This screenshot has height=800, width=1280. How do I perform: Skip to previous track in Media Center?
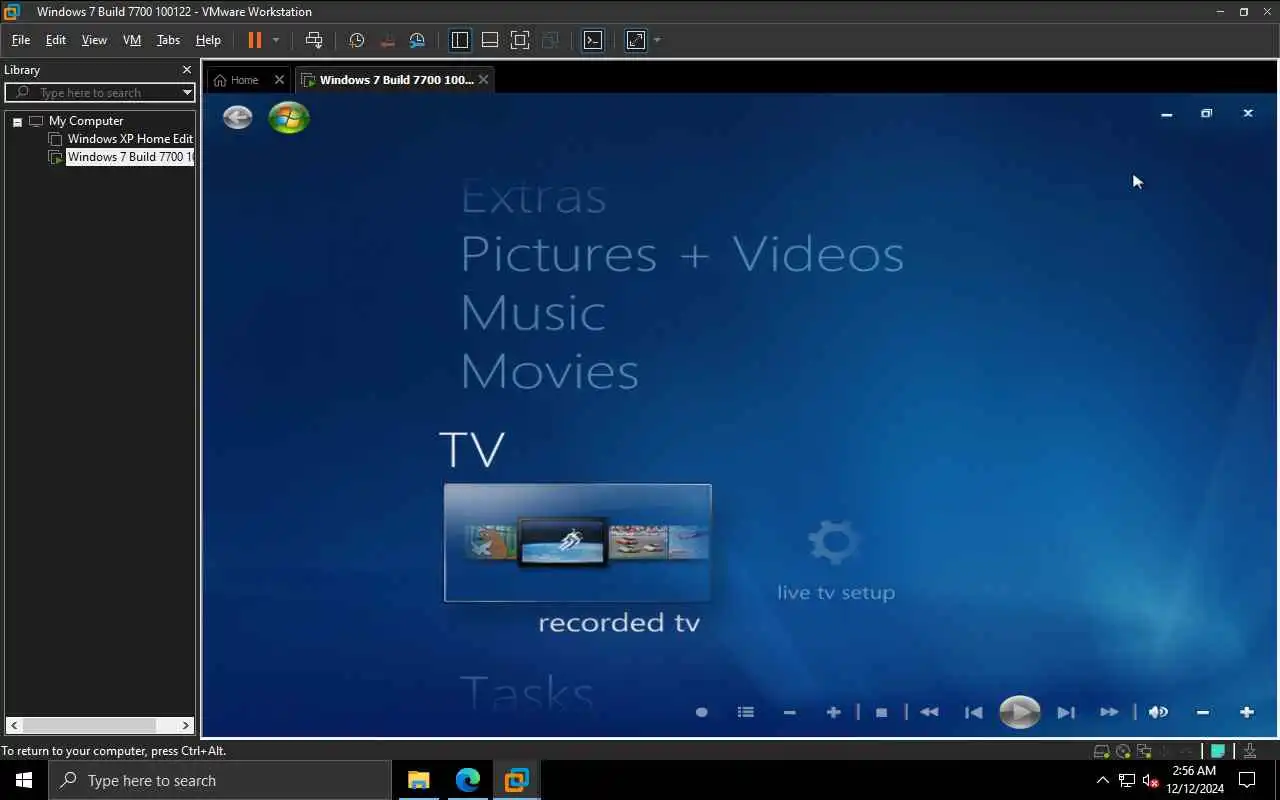pos(973,712)
